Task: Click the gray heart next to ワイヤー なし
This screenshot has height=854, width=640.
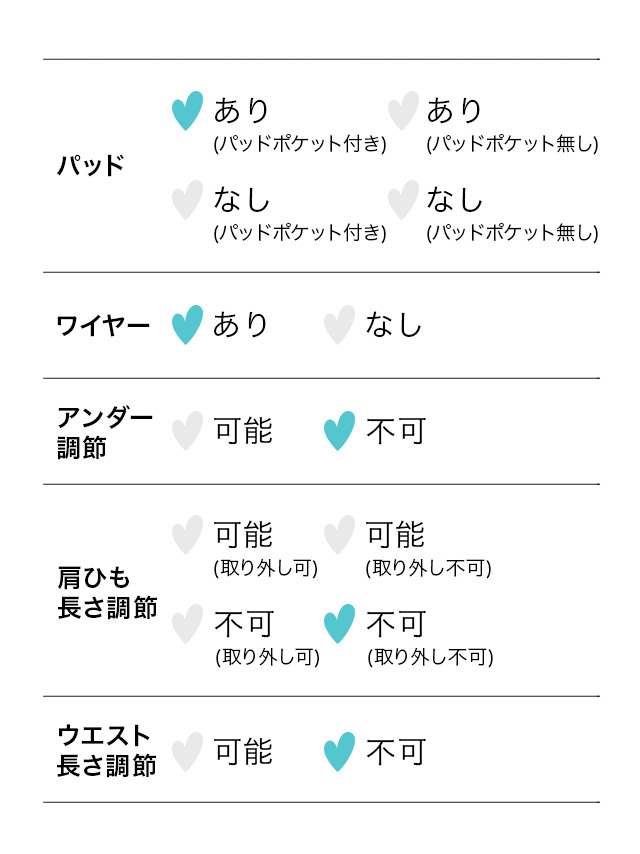Action: [x=339, y=325]
